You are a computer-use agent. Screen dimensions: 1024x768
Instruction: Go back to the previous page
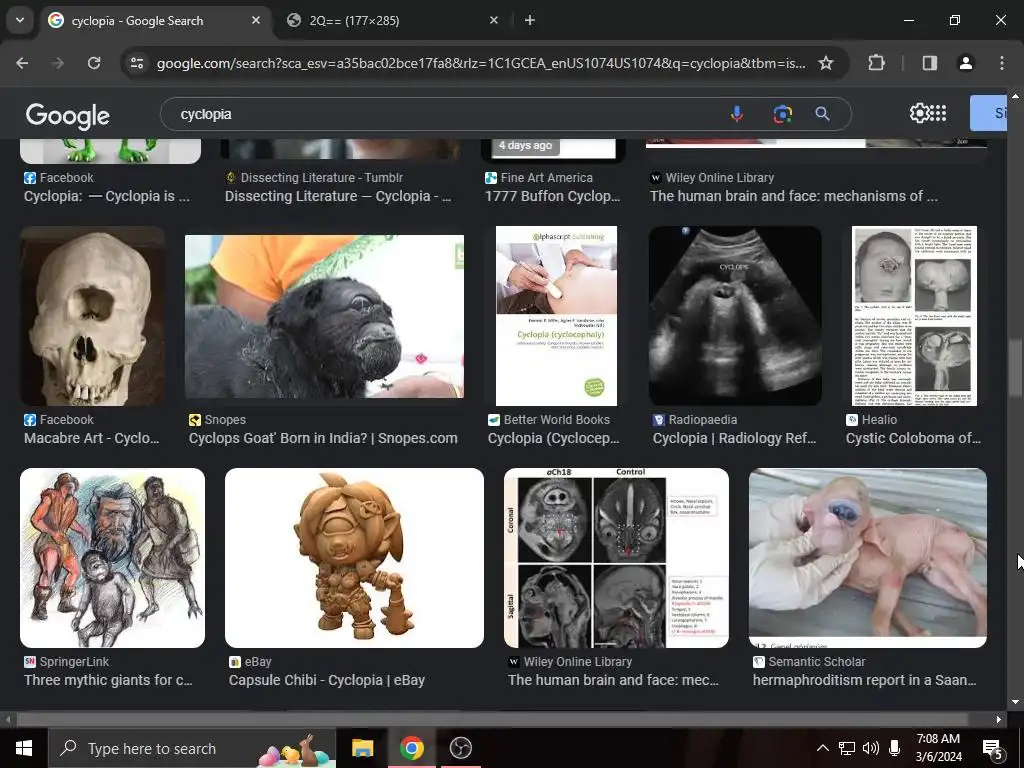click(x=22, y=63)
